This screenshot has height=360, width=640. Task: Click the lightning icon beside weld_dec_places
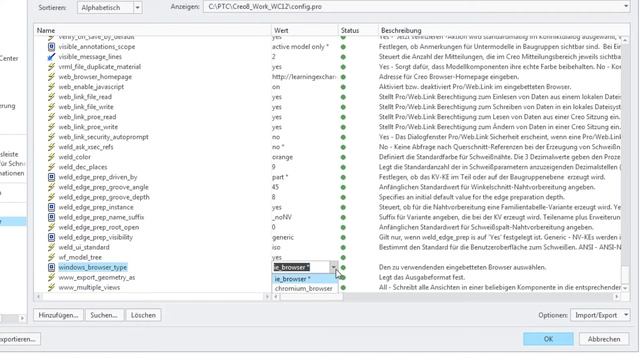pyautogui.click(x=51, y=167)
